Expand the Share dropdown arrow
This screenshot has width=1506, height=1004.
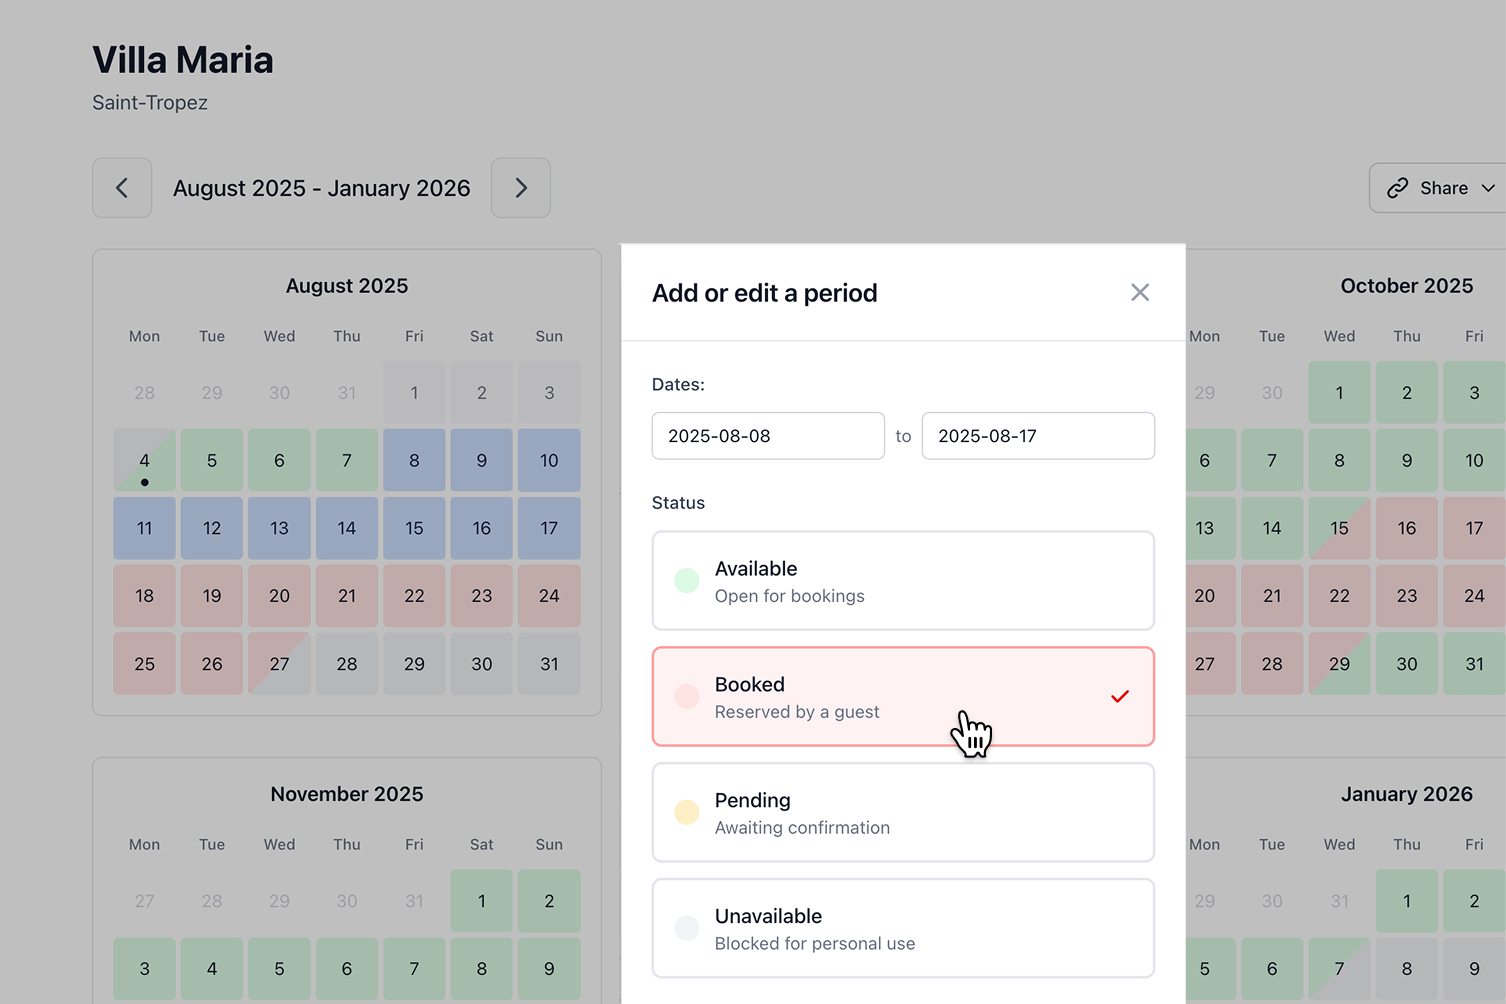[x=1488, y=188]
